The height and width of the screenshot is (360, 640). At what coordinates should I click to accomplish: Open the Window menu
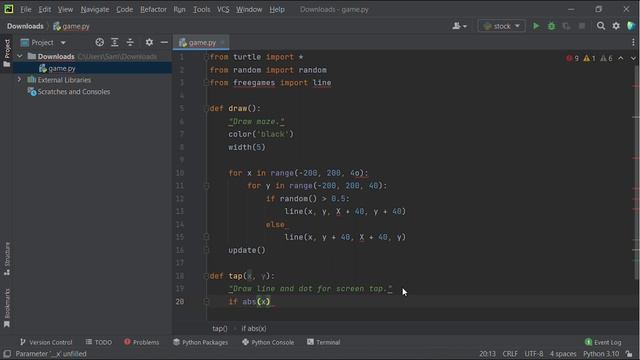point(249,9)
